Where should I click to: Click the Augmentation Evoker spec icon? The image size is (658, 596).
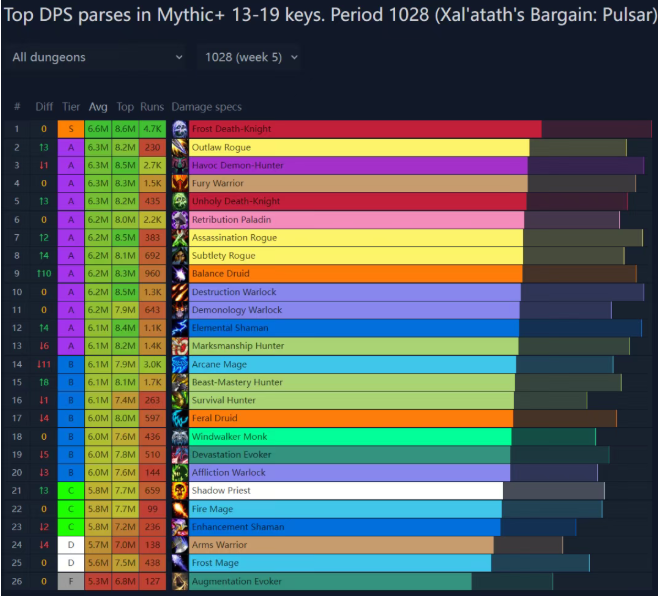[179, 581]
